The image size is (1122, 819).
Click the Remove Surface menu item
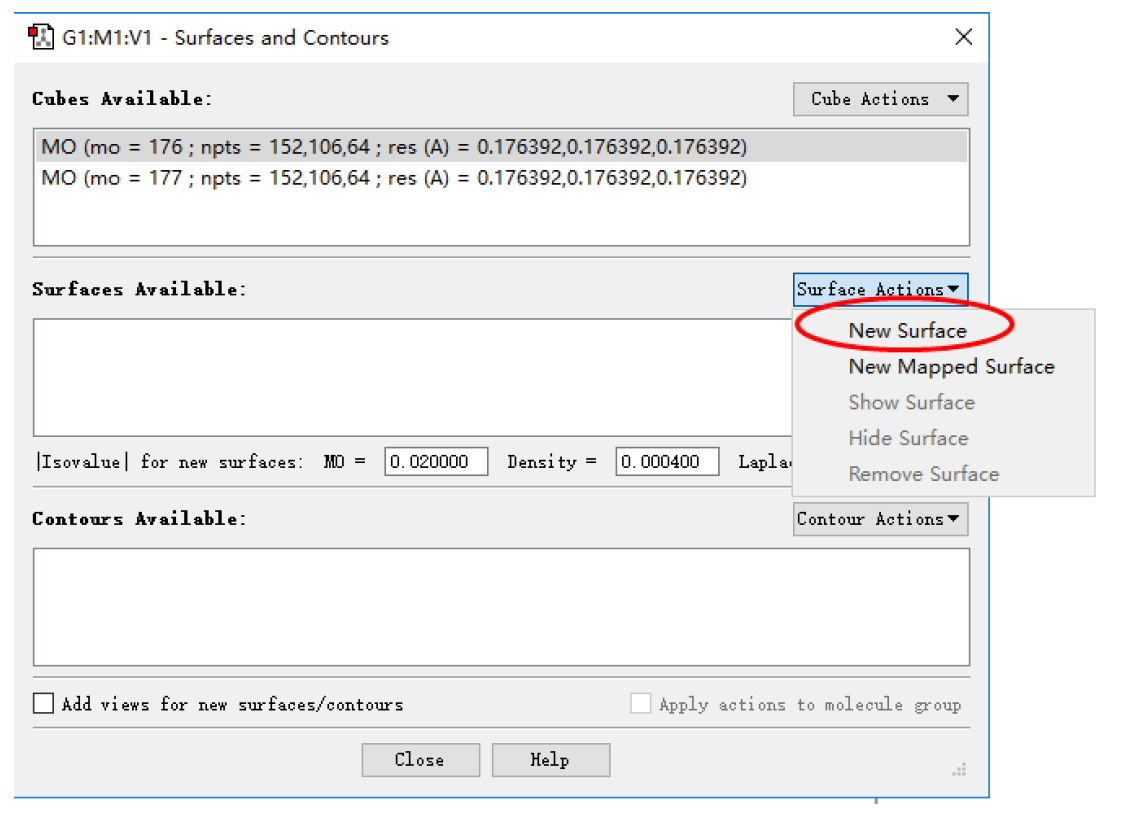[x=923, y=474]
